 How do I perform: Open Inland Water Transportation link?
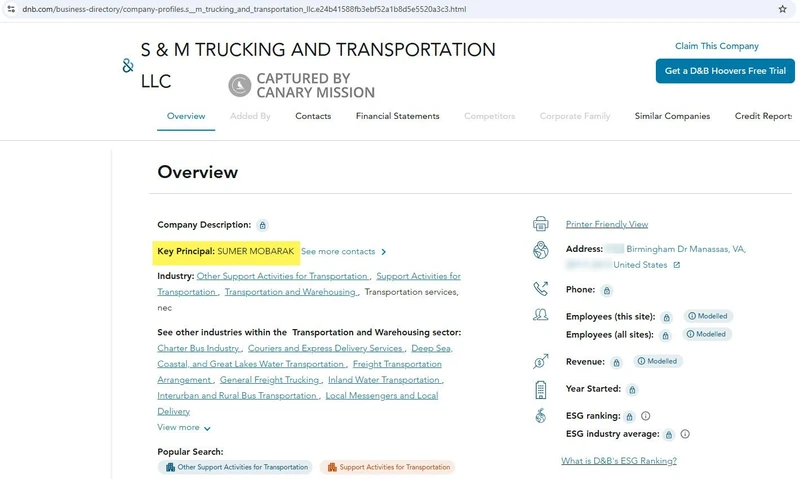384,380
